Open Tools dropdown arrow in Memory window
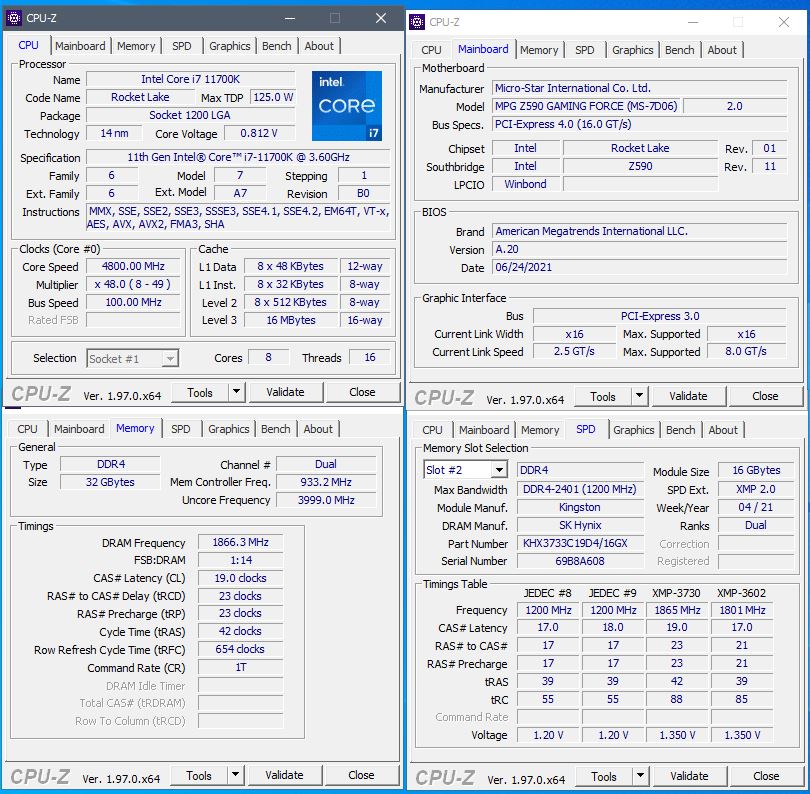This screenshot has height=794, width=810. tap(235, 775)
